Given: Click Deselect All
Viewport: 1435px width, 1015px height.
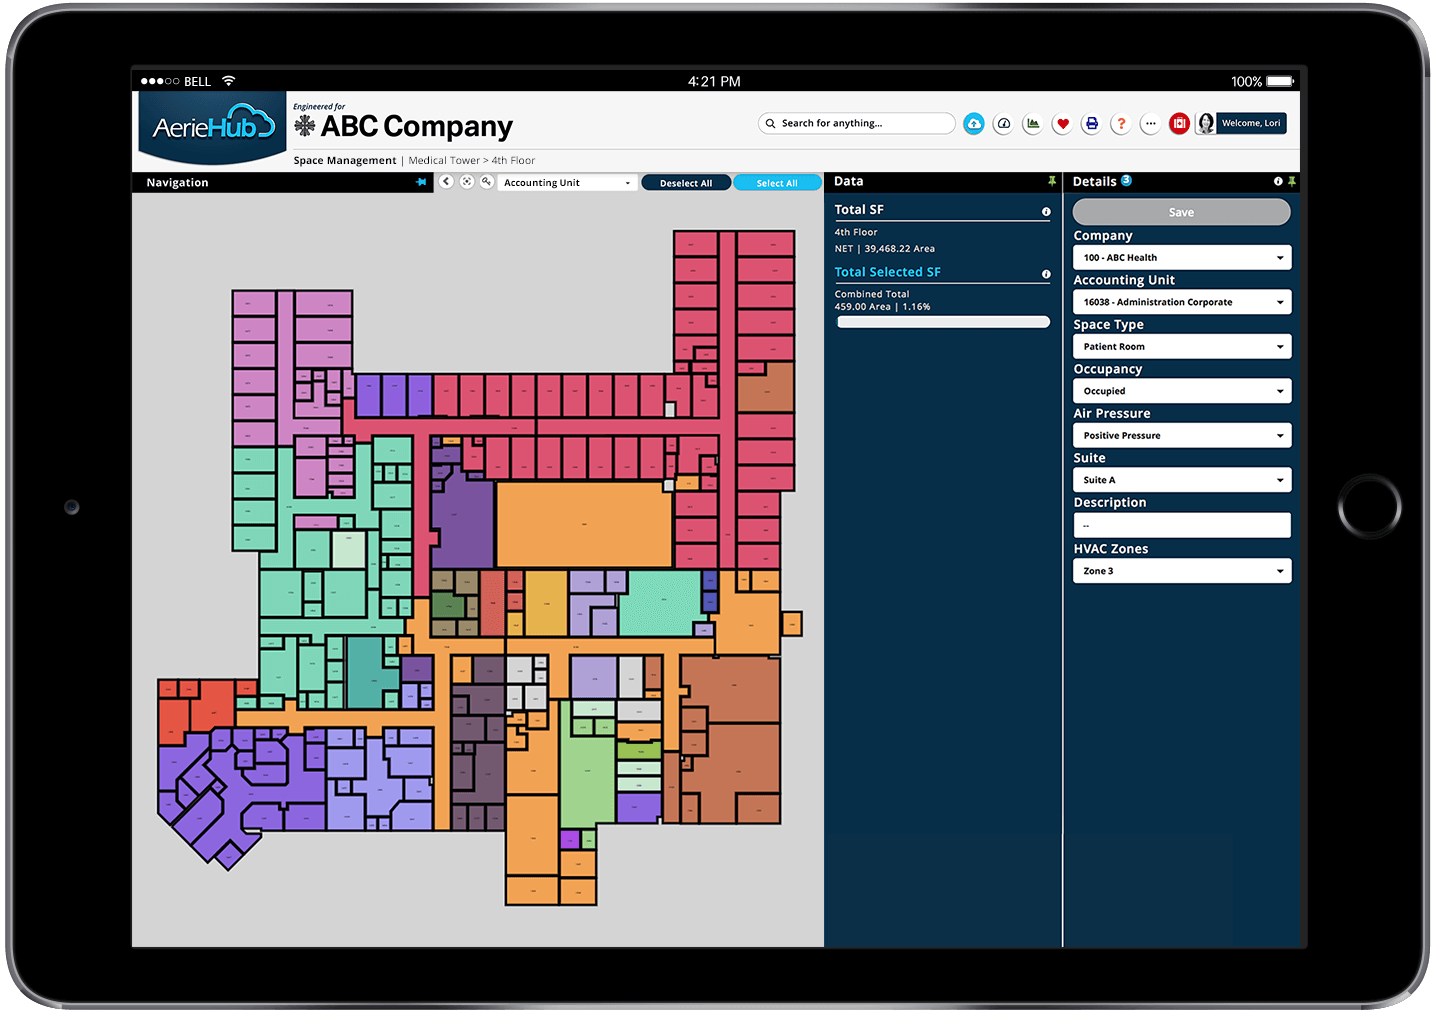Looking at the screenshot, I should coord(686,182).
